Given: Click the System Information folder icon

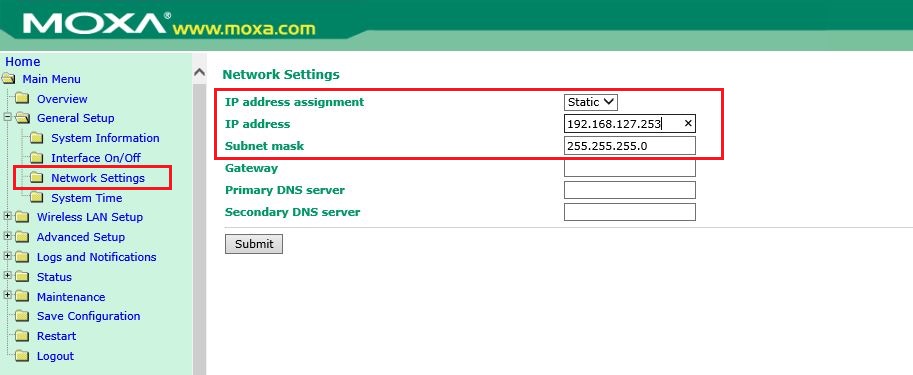Looking at the screenshot, I should 37,139.
